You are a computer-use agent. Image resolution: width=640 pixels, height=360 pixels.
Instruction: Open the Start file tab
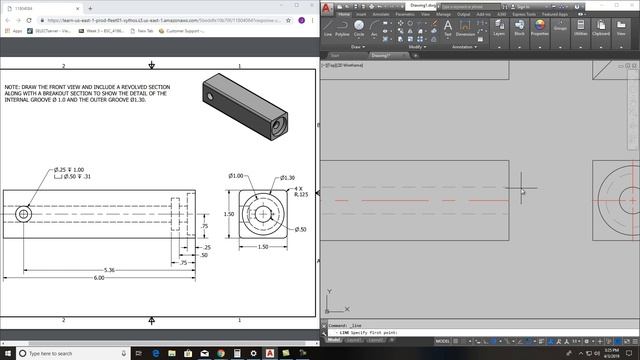tap(336, 56)
